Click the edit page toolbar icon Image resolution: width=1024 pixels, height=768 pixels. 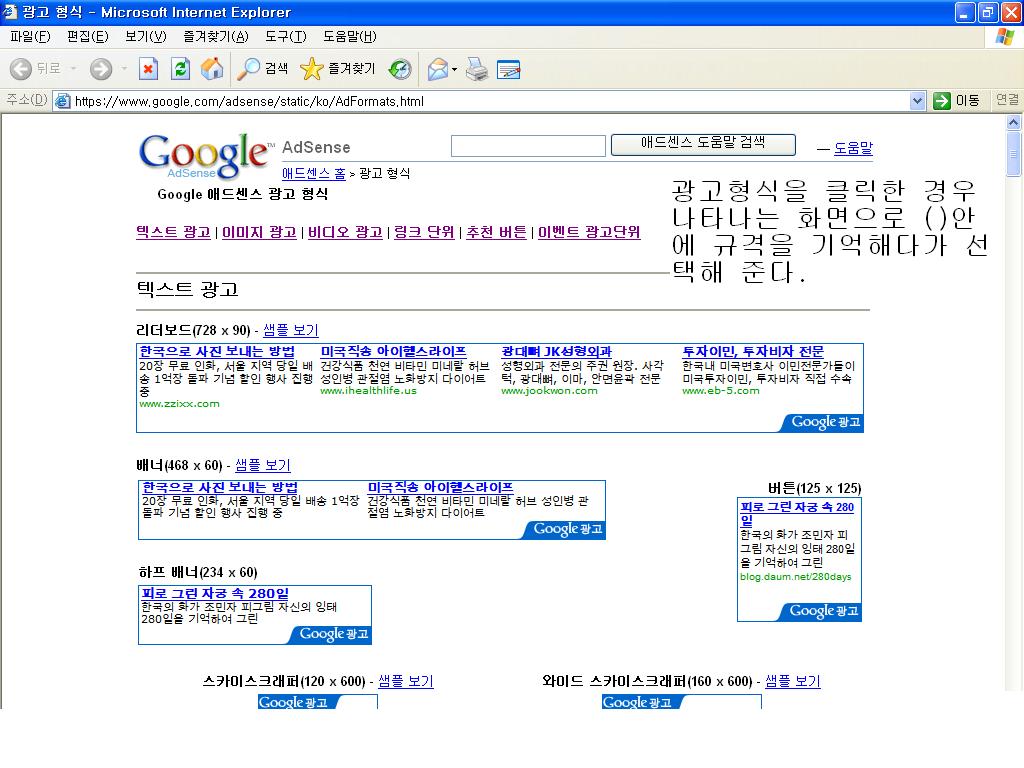(509, 69)
